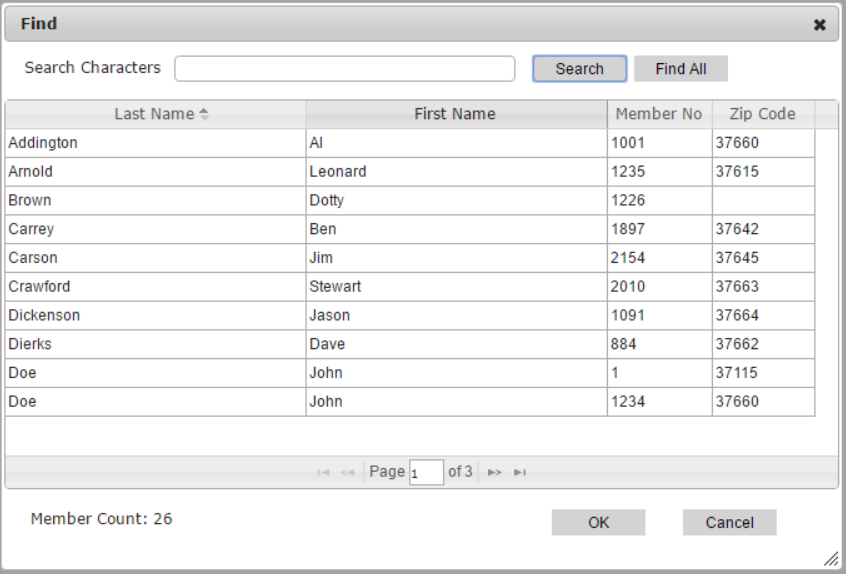Click zip code 37642 cell
846x574 pixels.
point(763,229)
